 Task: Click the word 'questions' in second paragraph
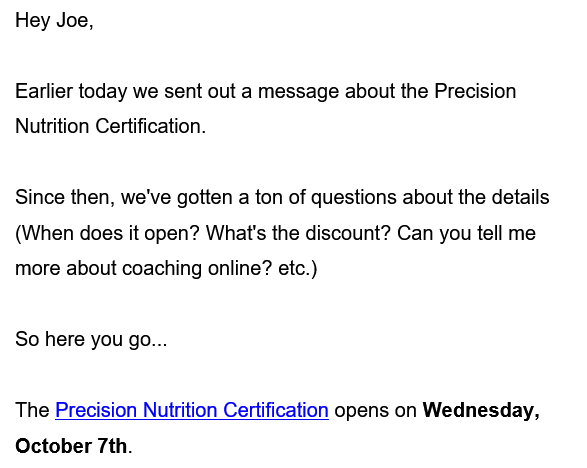[353, 198]
